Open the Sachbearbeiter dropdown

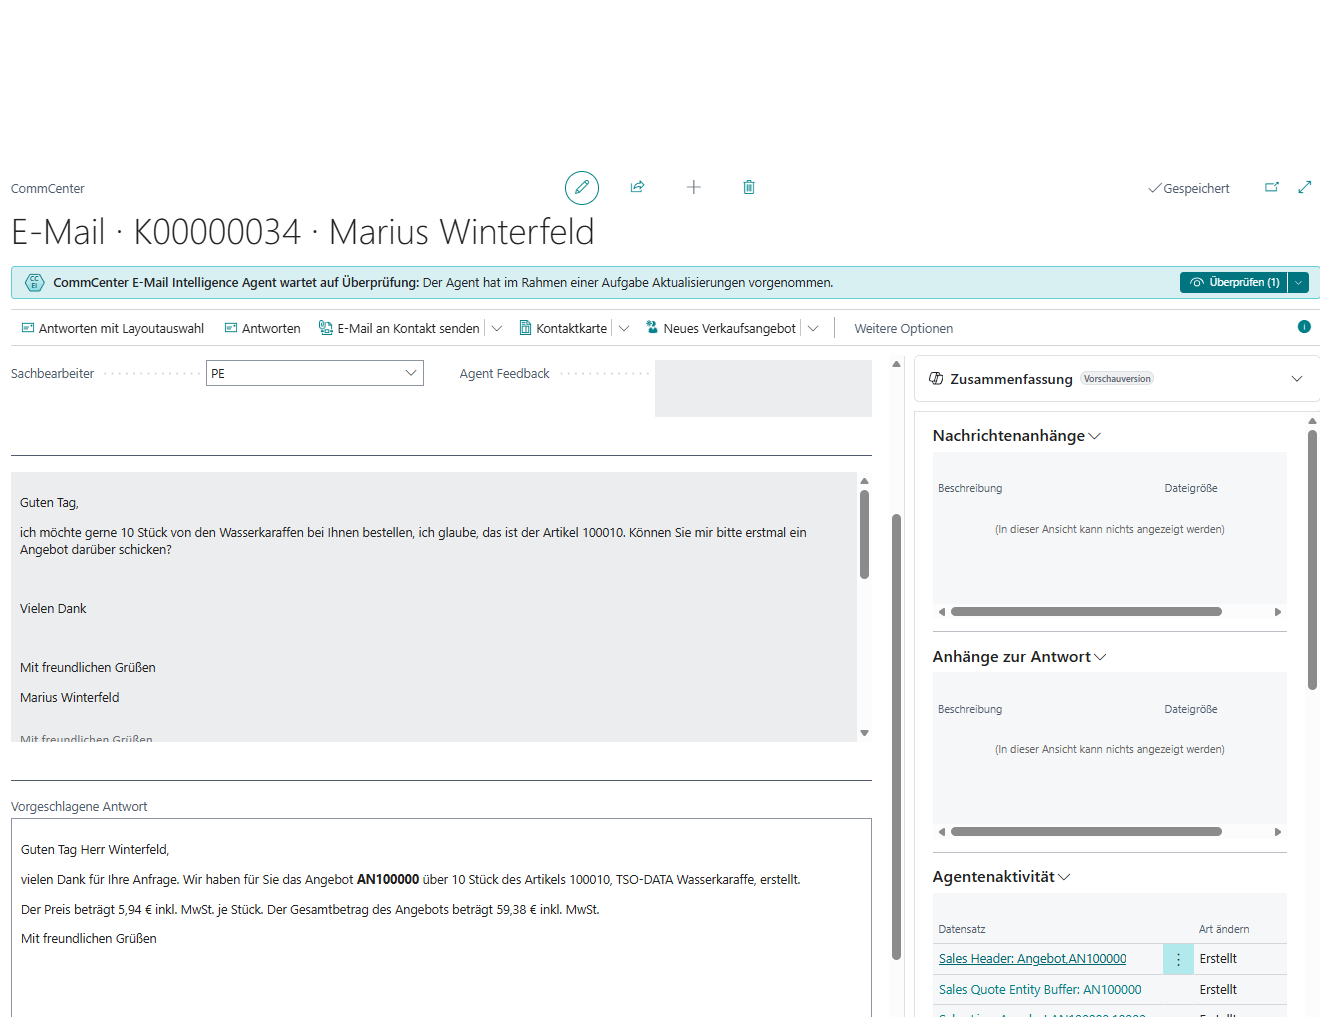pos(411,373)
